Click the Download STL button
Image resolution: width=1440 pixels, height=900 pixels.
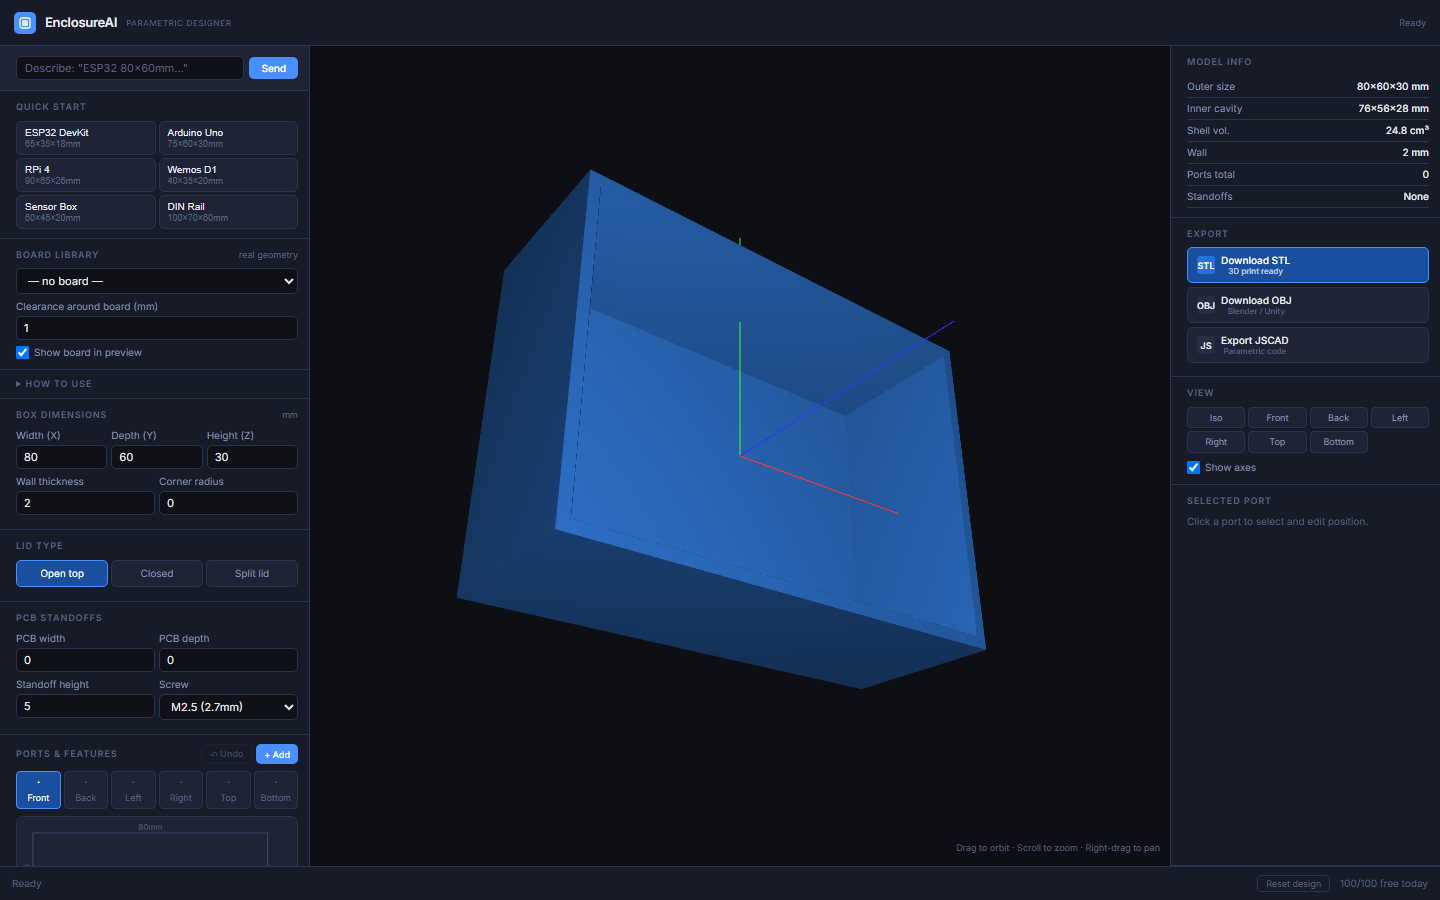[x=1308, y=265]
